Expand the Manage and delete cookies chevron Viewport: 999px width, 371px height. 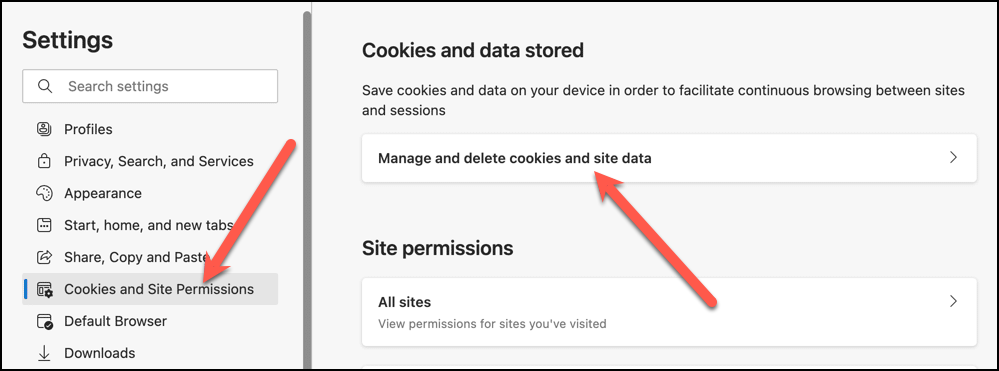(x=953, y=157)
